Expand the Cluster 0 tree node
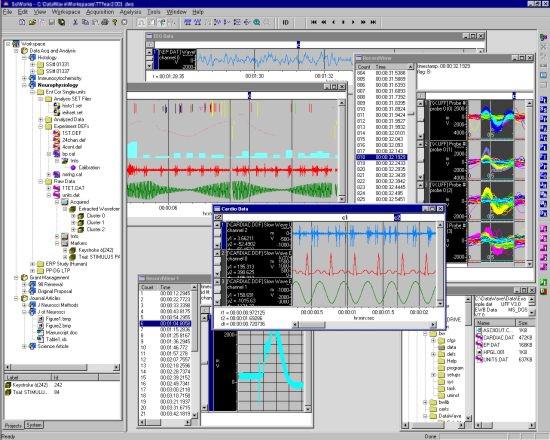This screenshot has height=440, width=550. point(74,216)
